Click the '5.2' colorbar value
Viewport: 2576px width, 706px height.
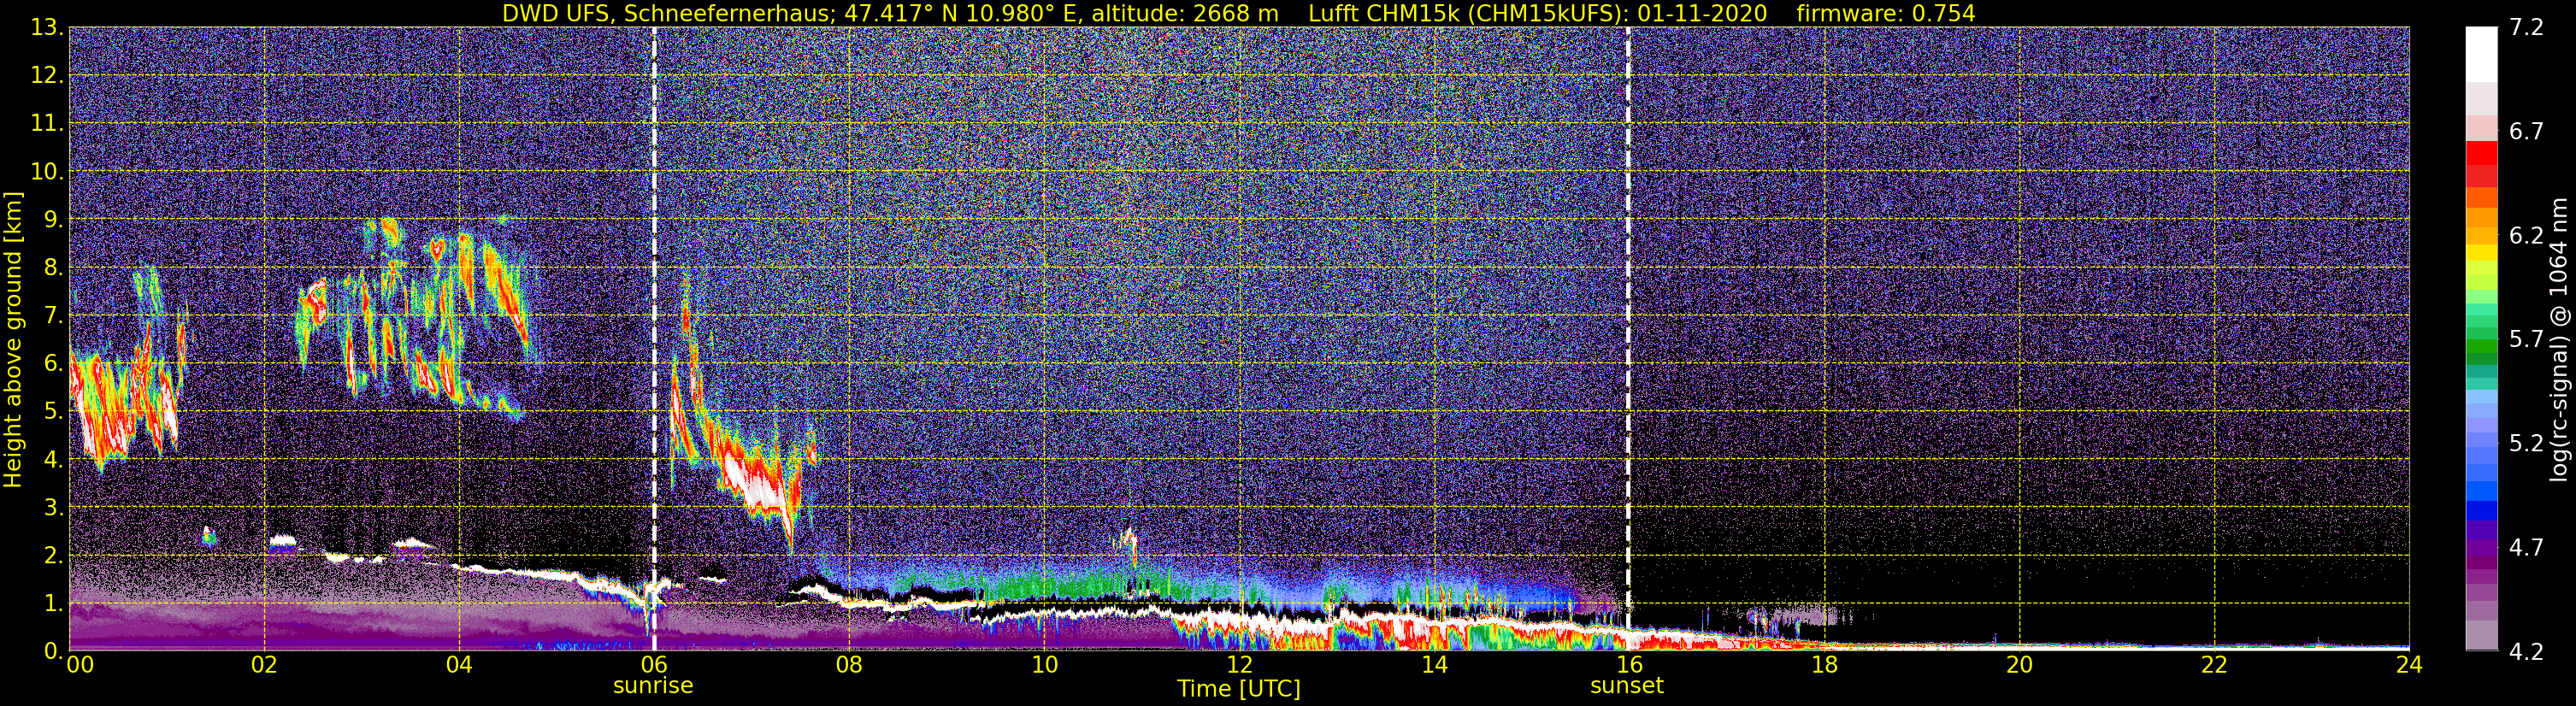(x=2526, y=444)
